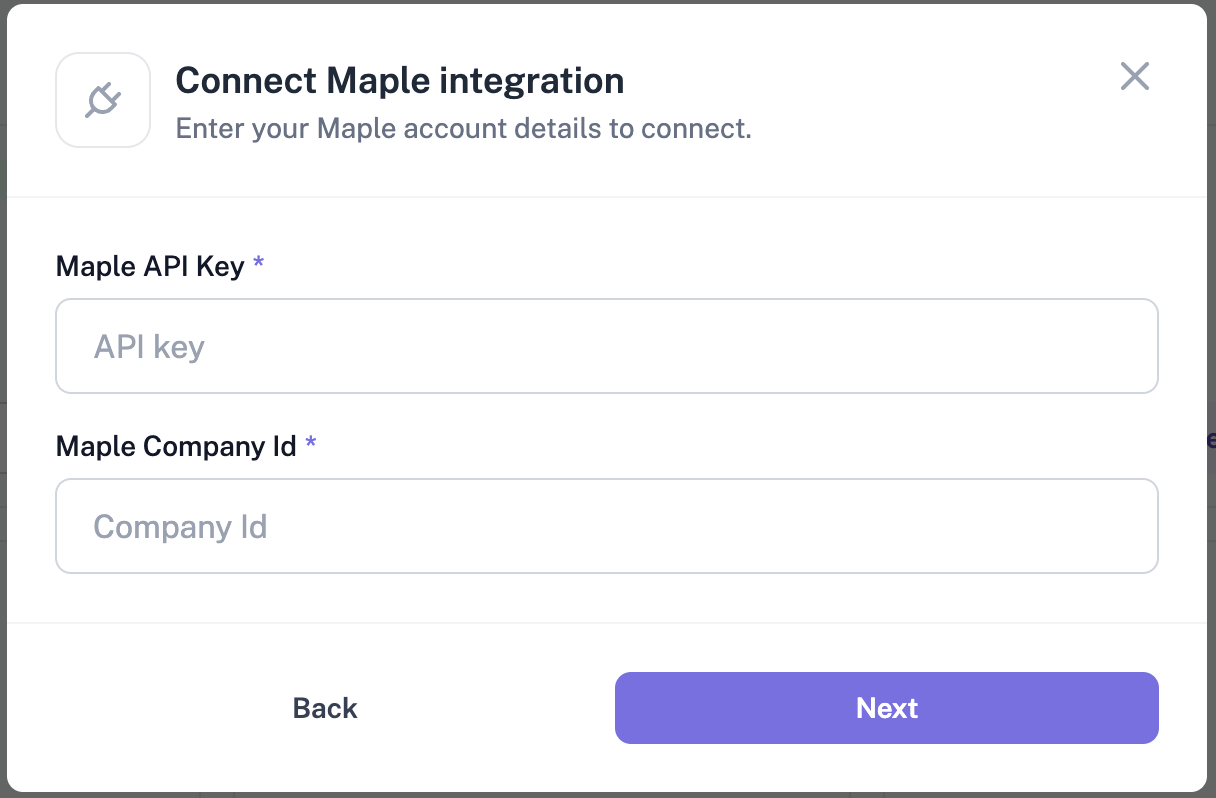The height and width of the screenshot is (798, 1216).
Task: Click the required asterisk beside Maple Company Id
Action: [x=311, y=444]
